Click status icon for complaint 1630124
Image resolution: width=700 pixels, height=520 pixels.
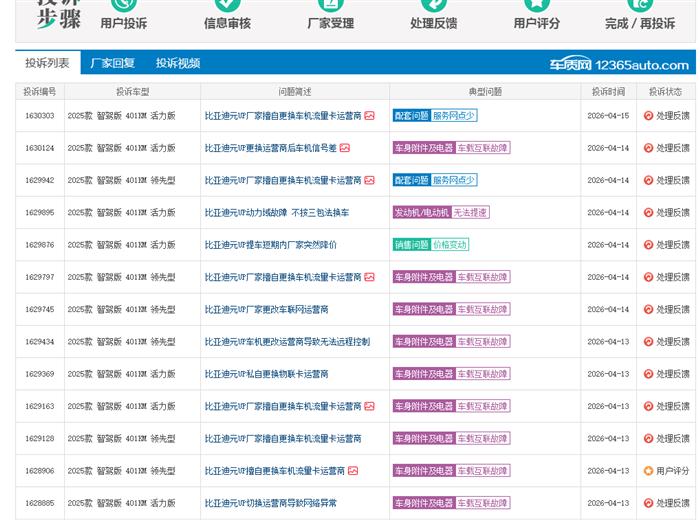point(648,148)
